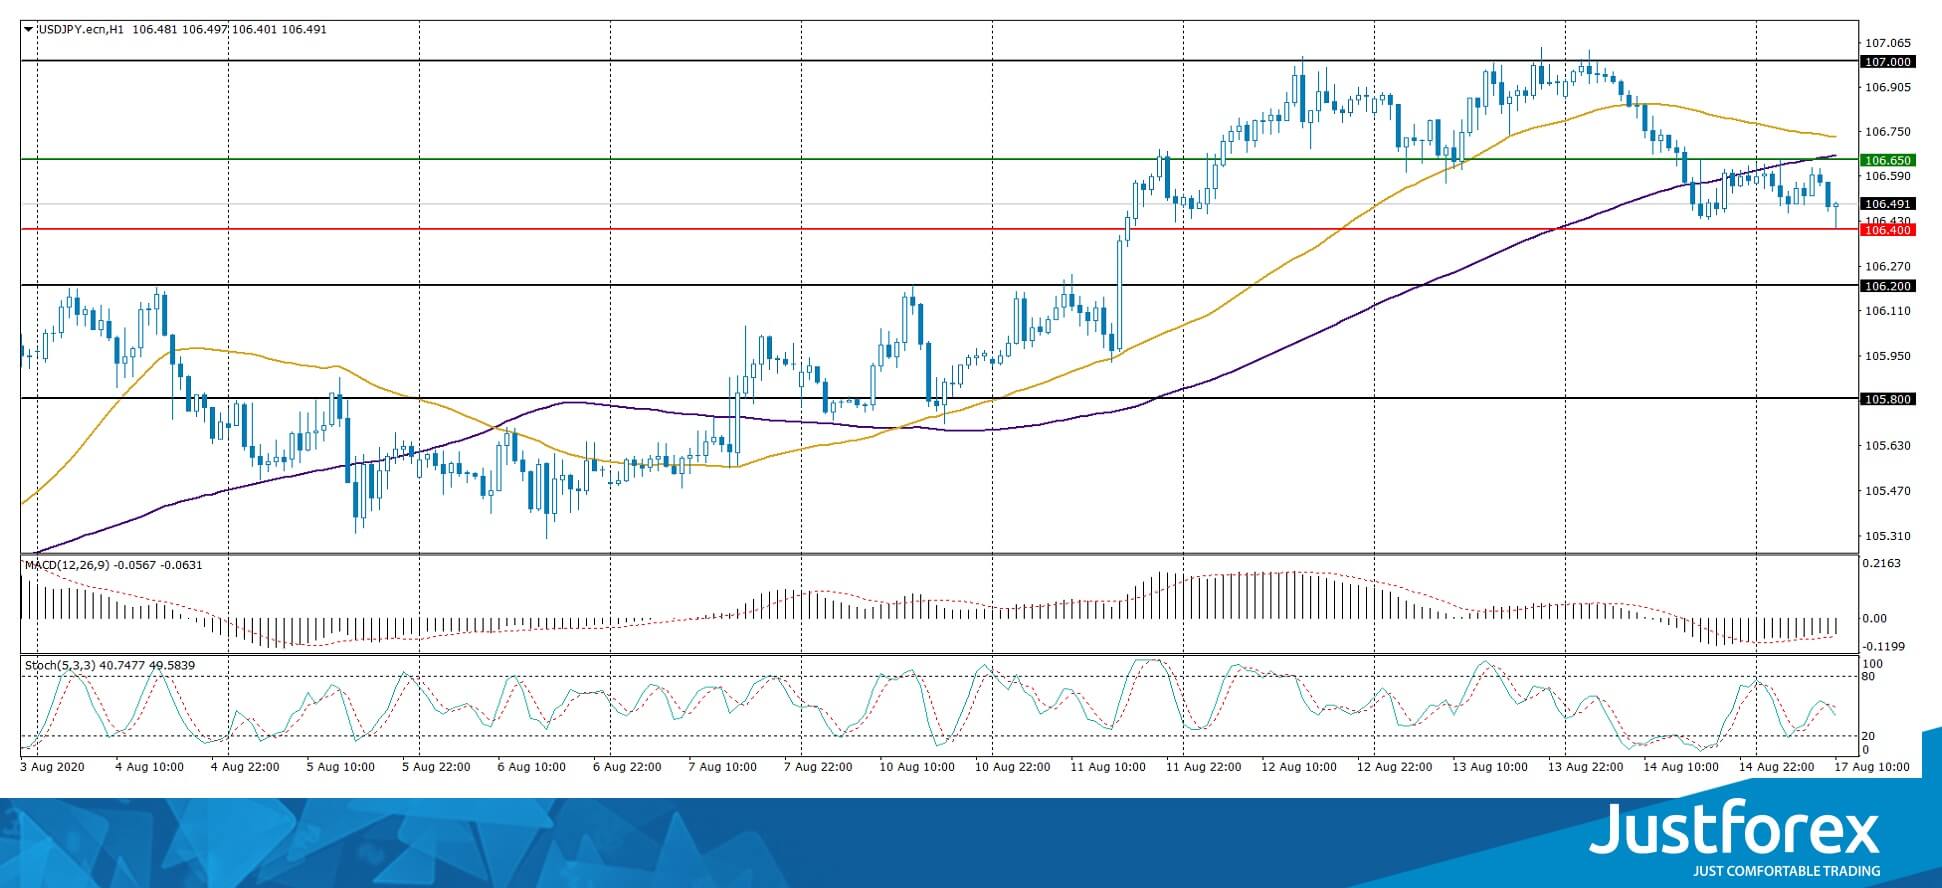
Task: Click the 10 Aug 22:00 time label
Action: pos(1013,767)
